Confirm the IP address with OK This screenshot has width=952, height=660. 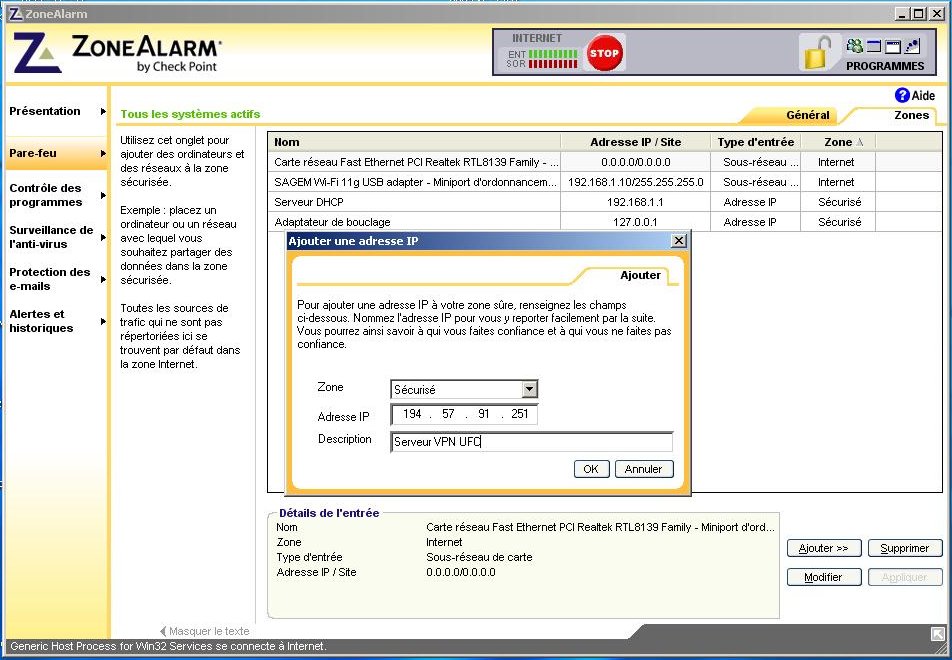[590, 469]
